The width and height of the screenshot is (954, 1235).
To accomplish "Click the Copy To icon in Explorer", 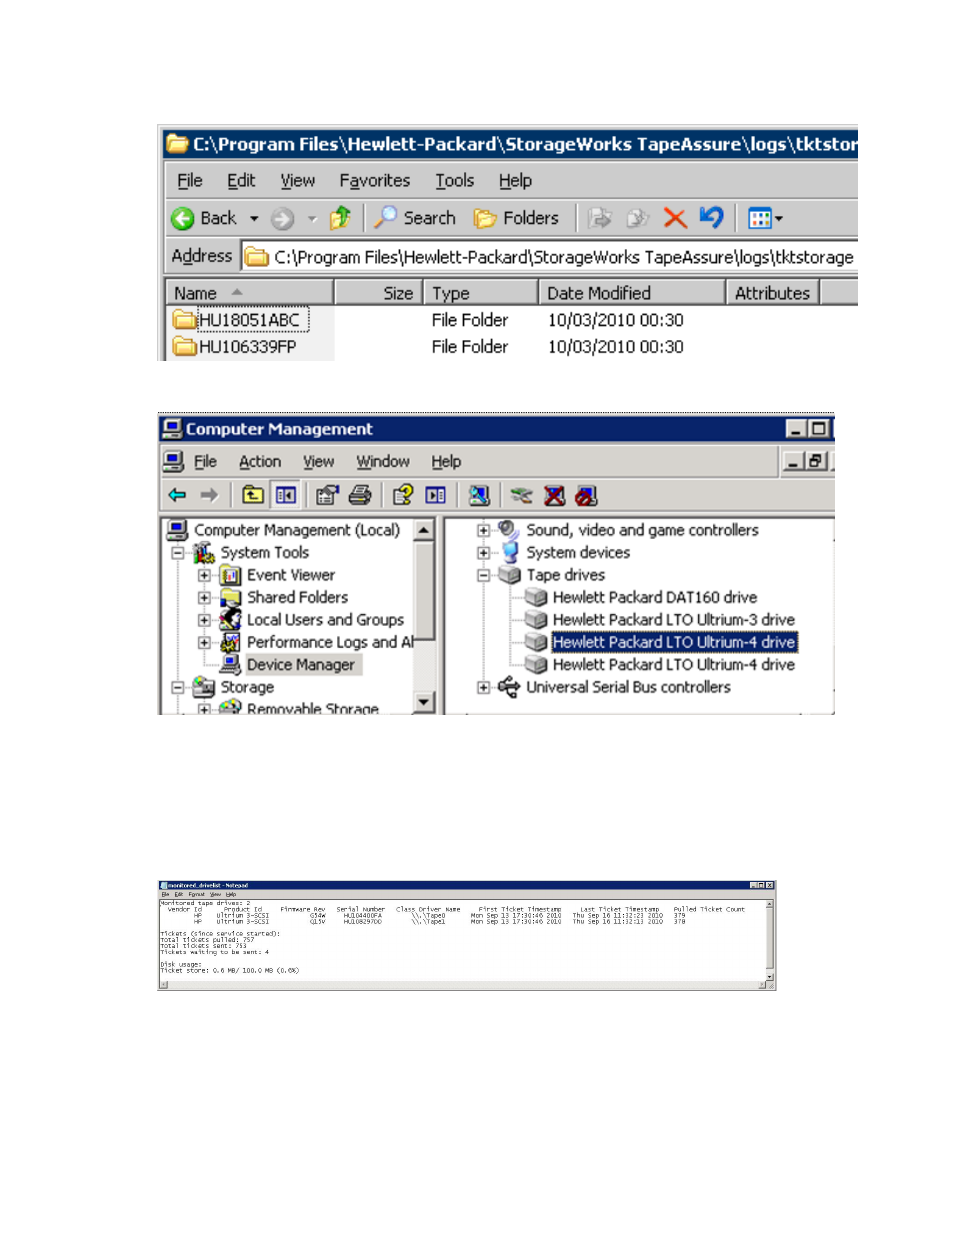I will coord(637,218).
